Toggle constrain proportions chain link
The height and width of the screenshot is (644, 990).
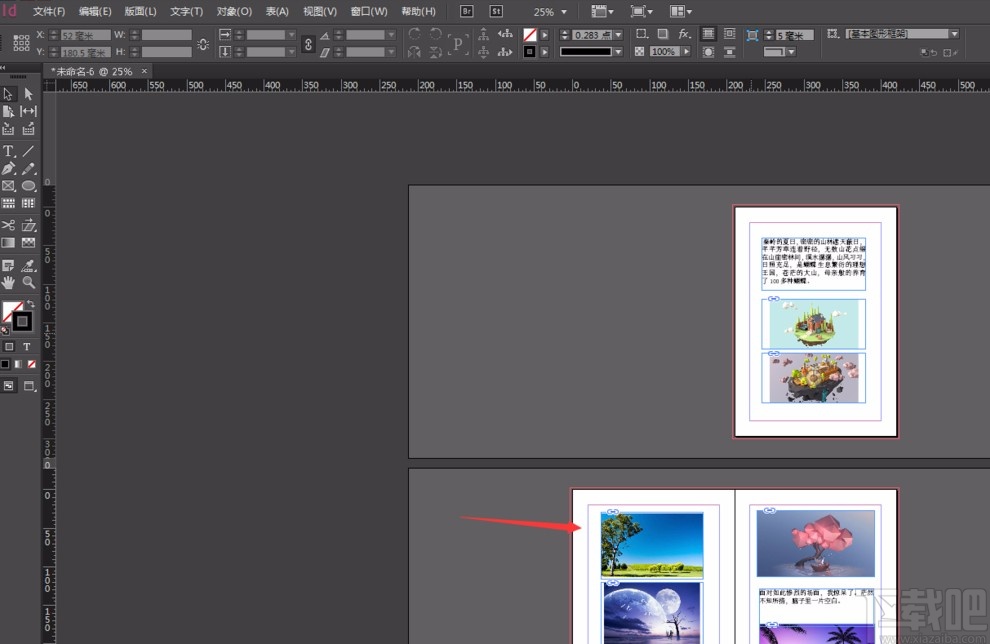203,44
